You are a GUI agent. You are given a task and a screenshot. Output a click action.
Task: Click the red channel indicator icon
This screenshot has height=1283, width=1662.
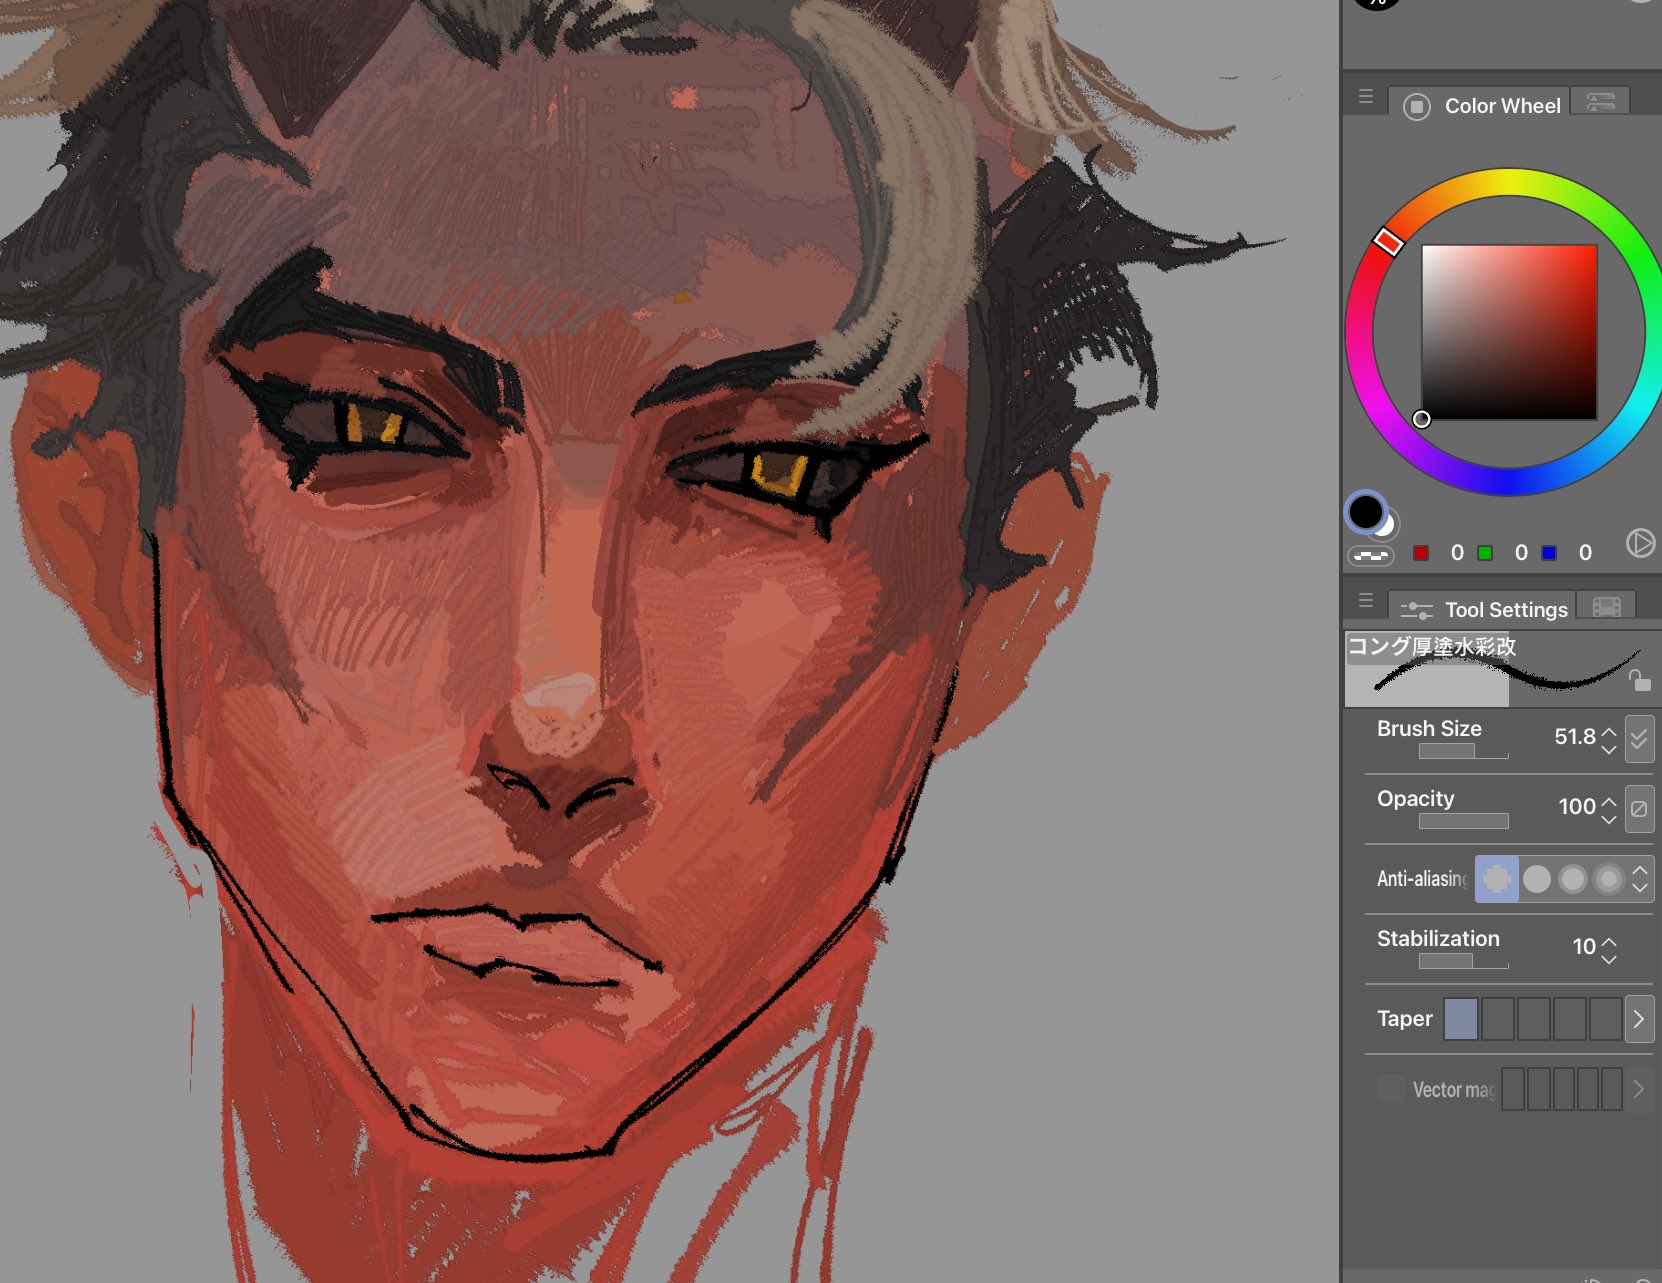pyautogui.click(x=1421, y=553)
